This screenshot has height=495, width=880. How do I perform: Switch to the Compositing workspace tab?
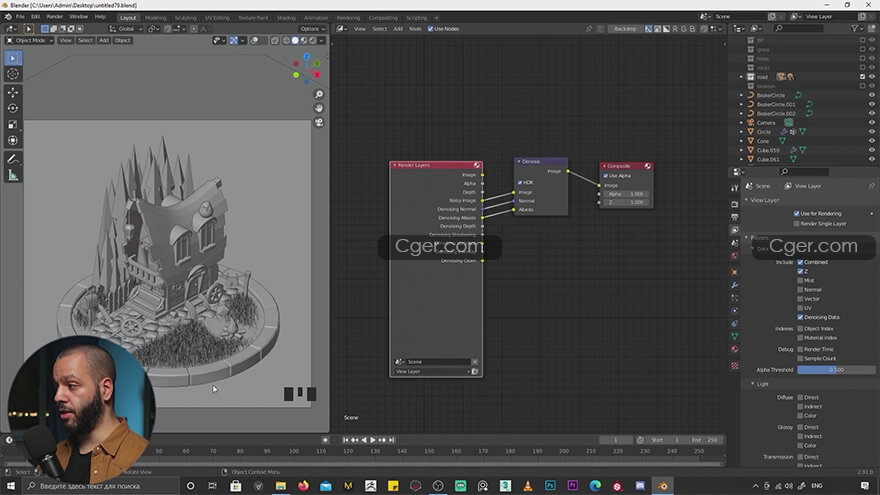pyautogui.click(x=383, y=17)
